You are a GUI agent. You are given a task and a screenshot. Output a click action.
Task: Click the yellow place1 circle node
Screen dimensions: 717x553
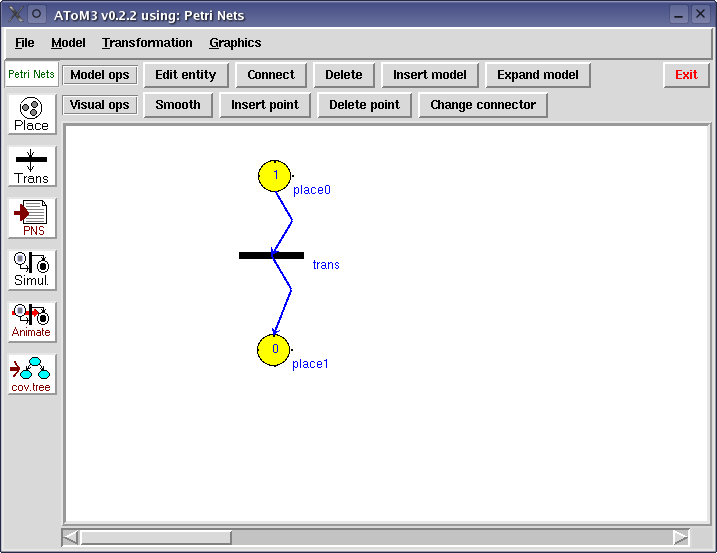274,350
